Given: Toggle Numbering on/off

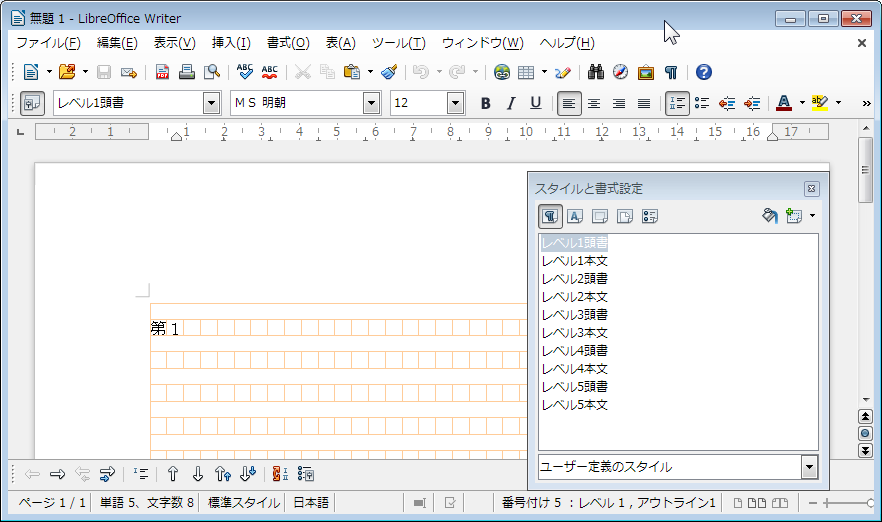Looking at the screenshot, I should click(677, 104).
